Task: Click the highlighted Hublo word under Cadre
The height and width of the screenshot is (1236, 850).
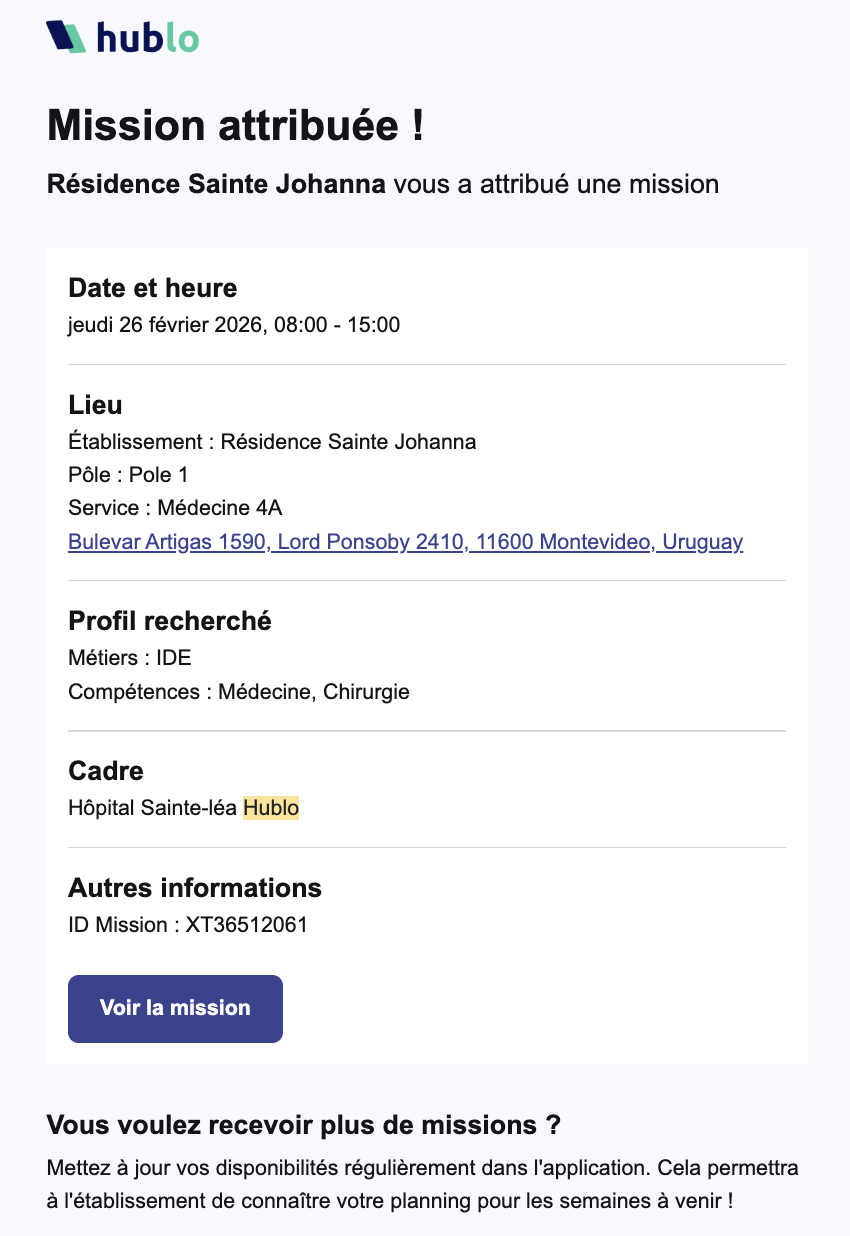Action: click(x=271, y=808)
